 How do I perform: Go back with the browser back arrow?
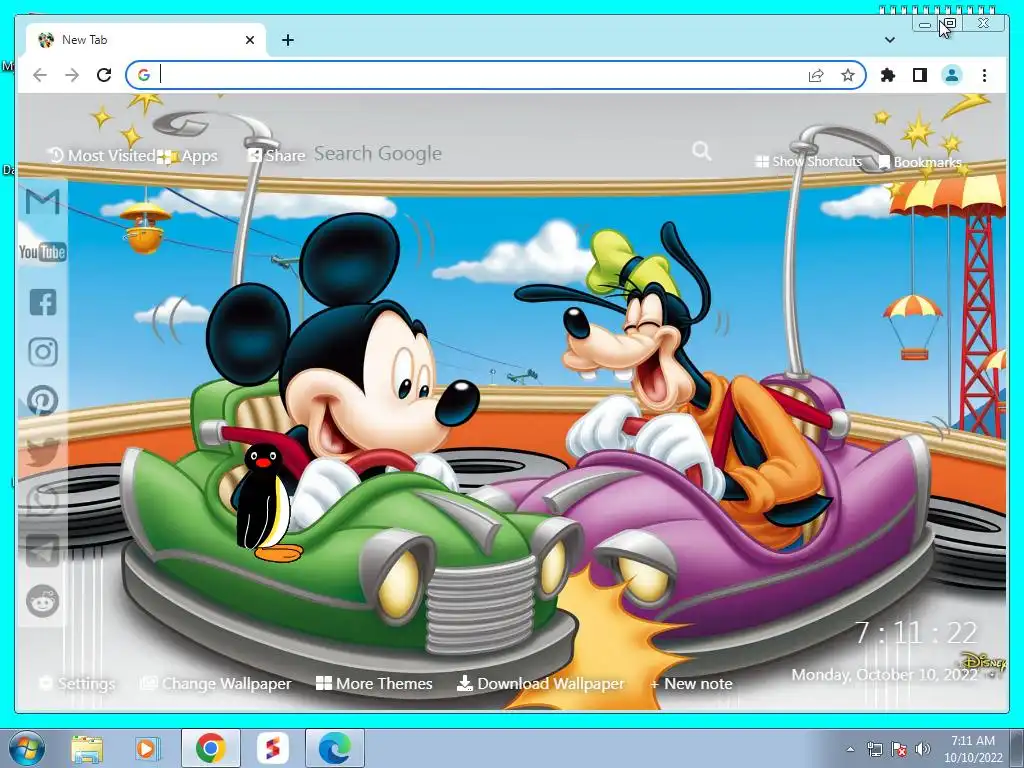[40, 75]
